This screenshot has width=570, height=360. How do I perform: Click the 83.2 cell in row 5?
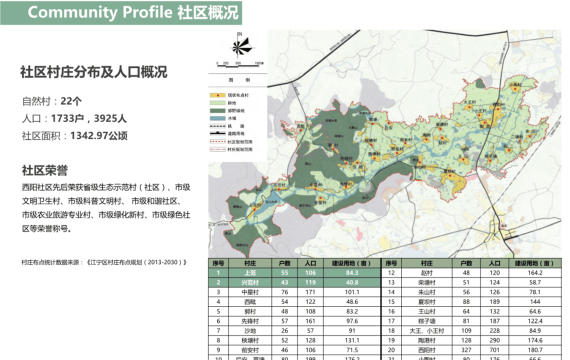point(352,312)
